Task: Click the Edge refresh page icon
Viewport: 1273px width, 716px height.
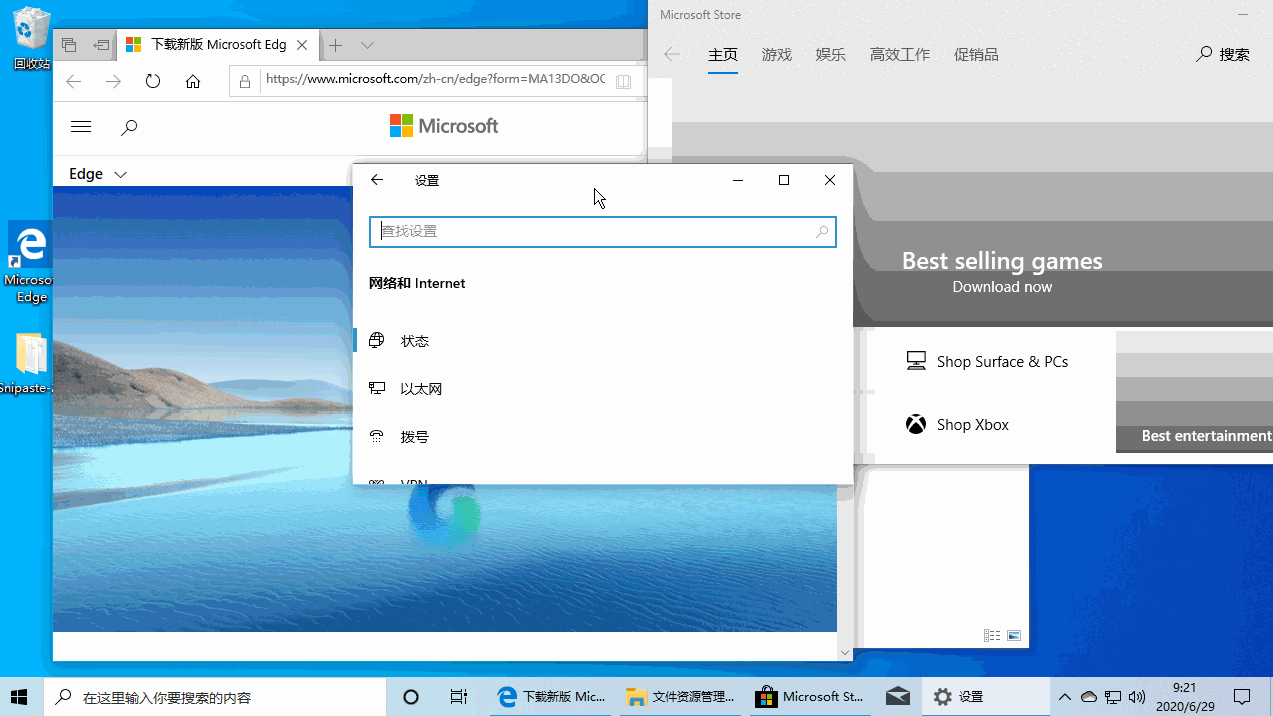Action: [153, 82]
